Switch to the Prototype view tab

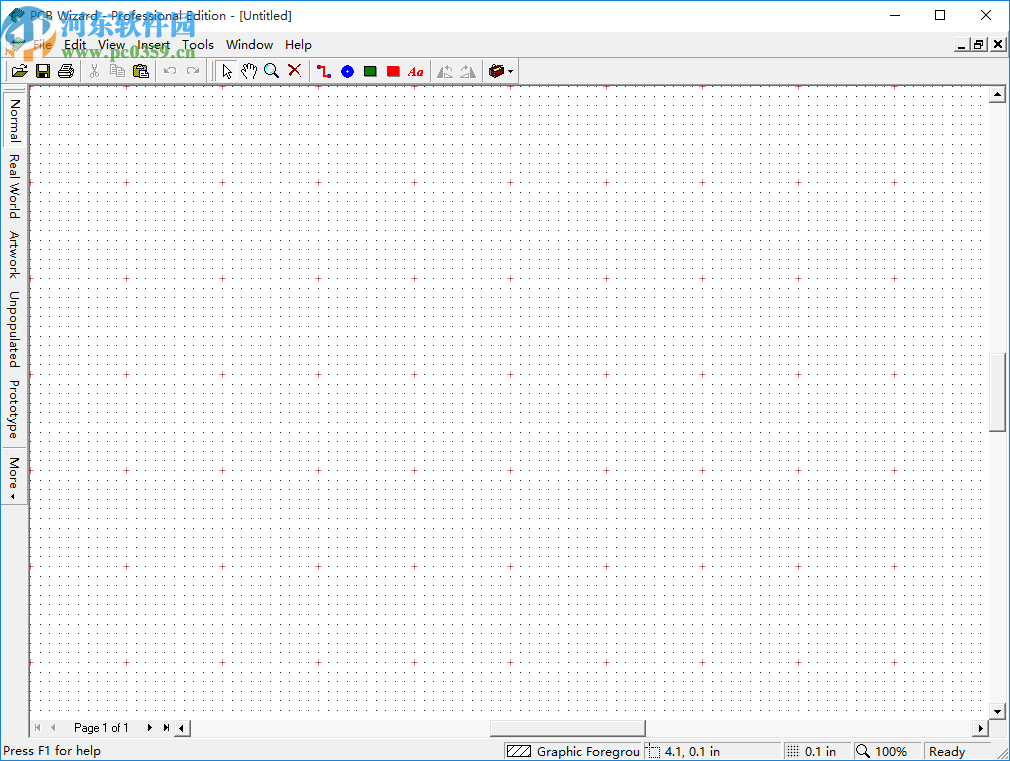coord(14,409)
